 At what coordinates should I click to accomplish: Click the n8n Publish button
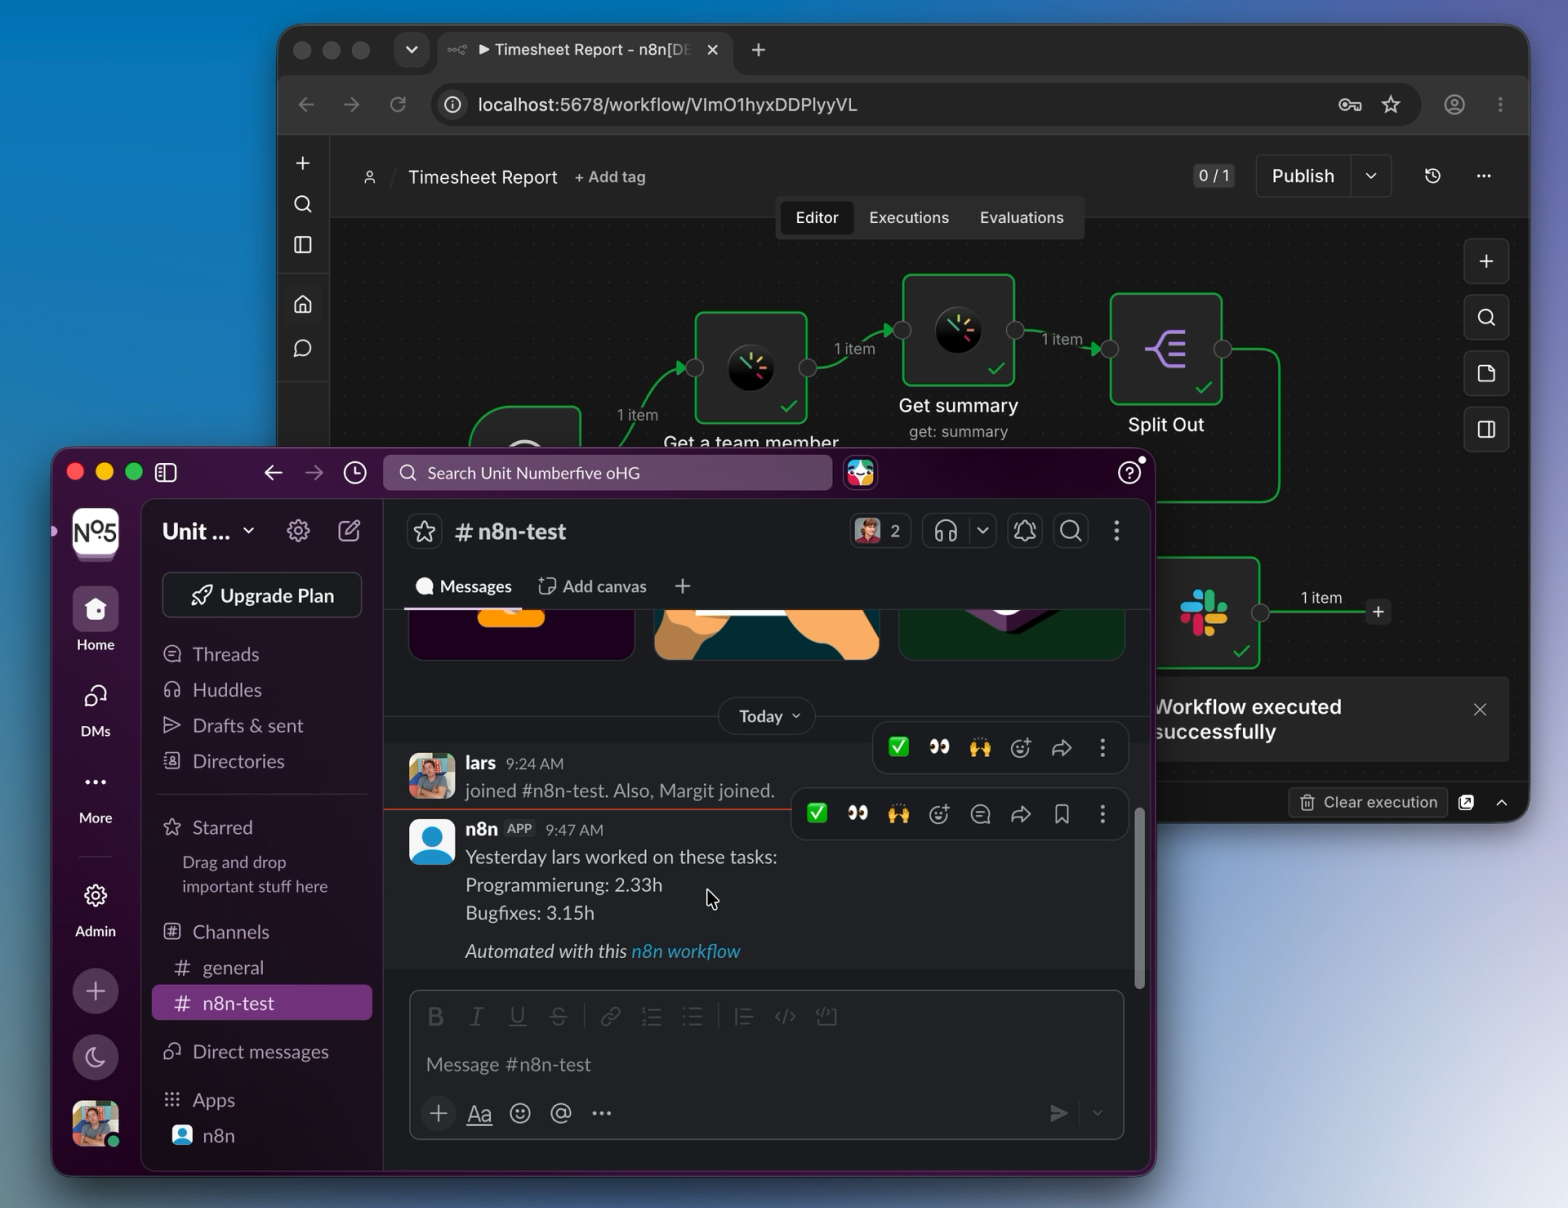[1303, 176]
